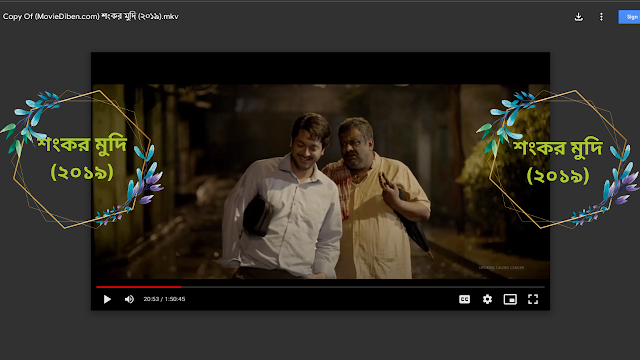Open video settings gear
Screen dimensions: 640x360
tap(487, 299)
